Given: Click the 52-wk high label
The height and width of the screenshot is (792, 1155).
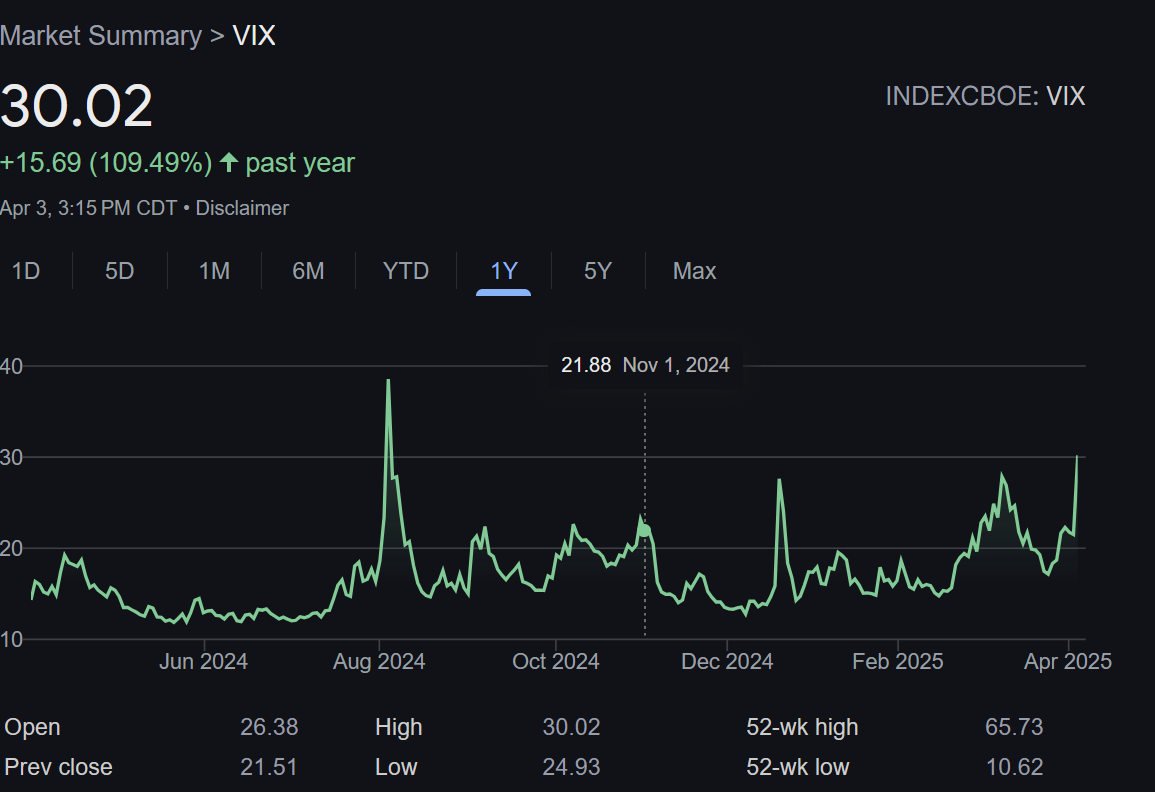Looking at the screenshot, I should [x=802, y=727].
